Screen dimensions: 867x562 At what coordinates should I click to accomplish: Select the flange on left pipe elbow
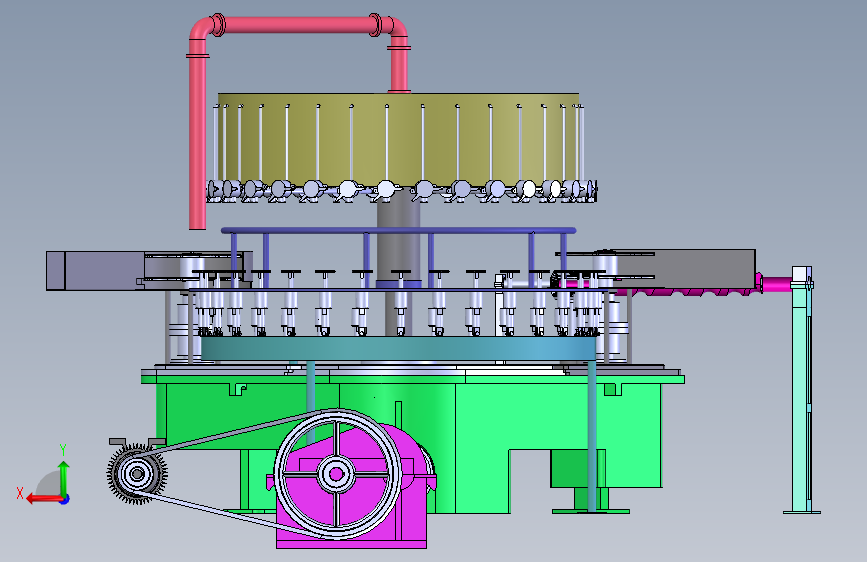click(x=218, y=25)
